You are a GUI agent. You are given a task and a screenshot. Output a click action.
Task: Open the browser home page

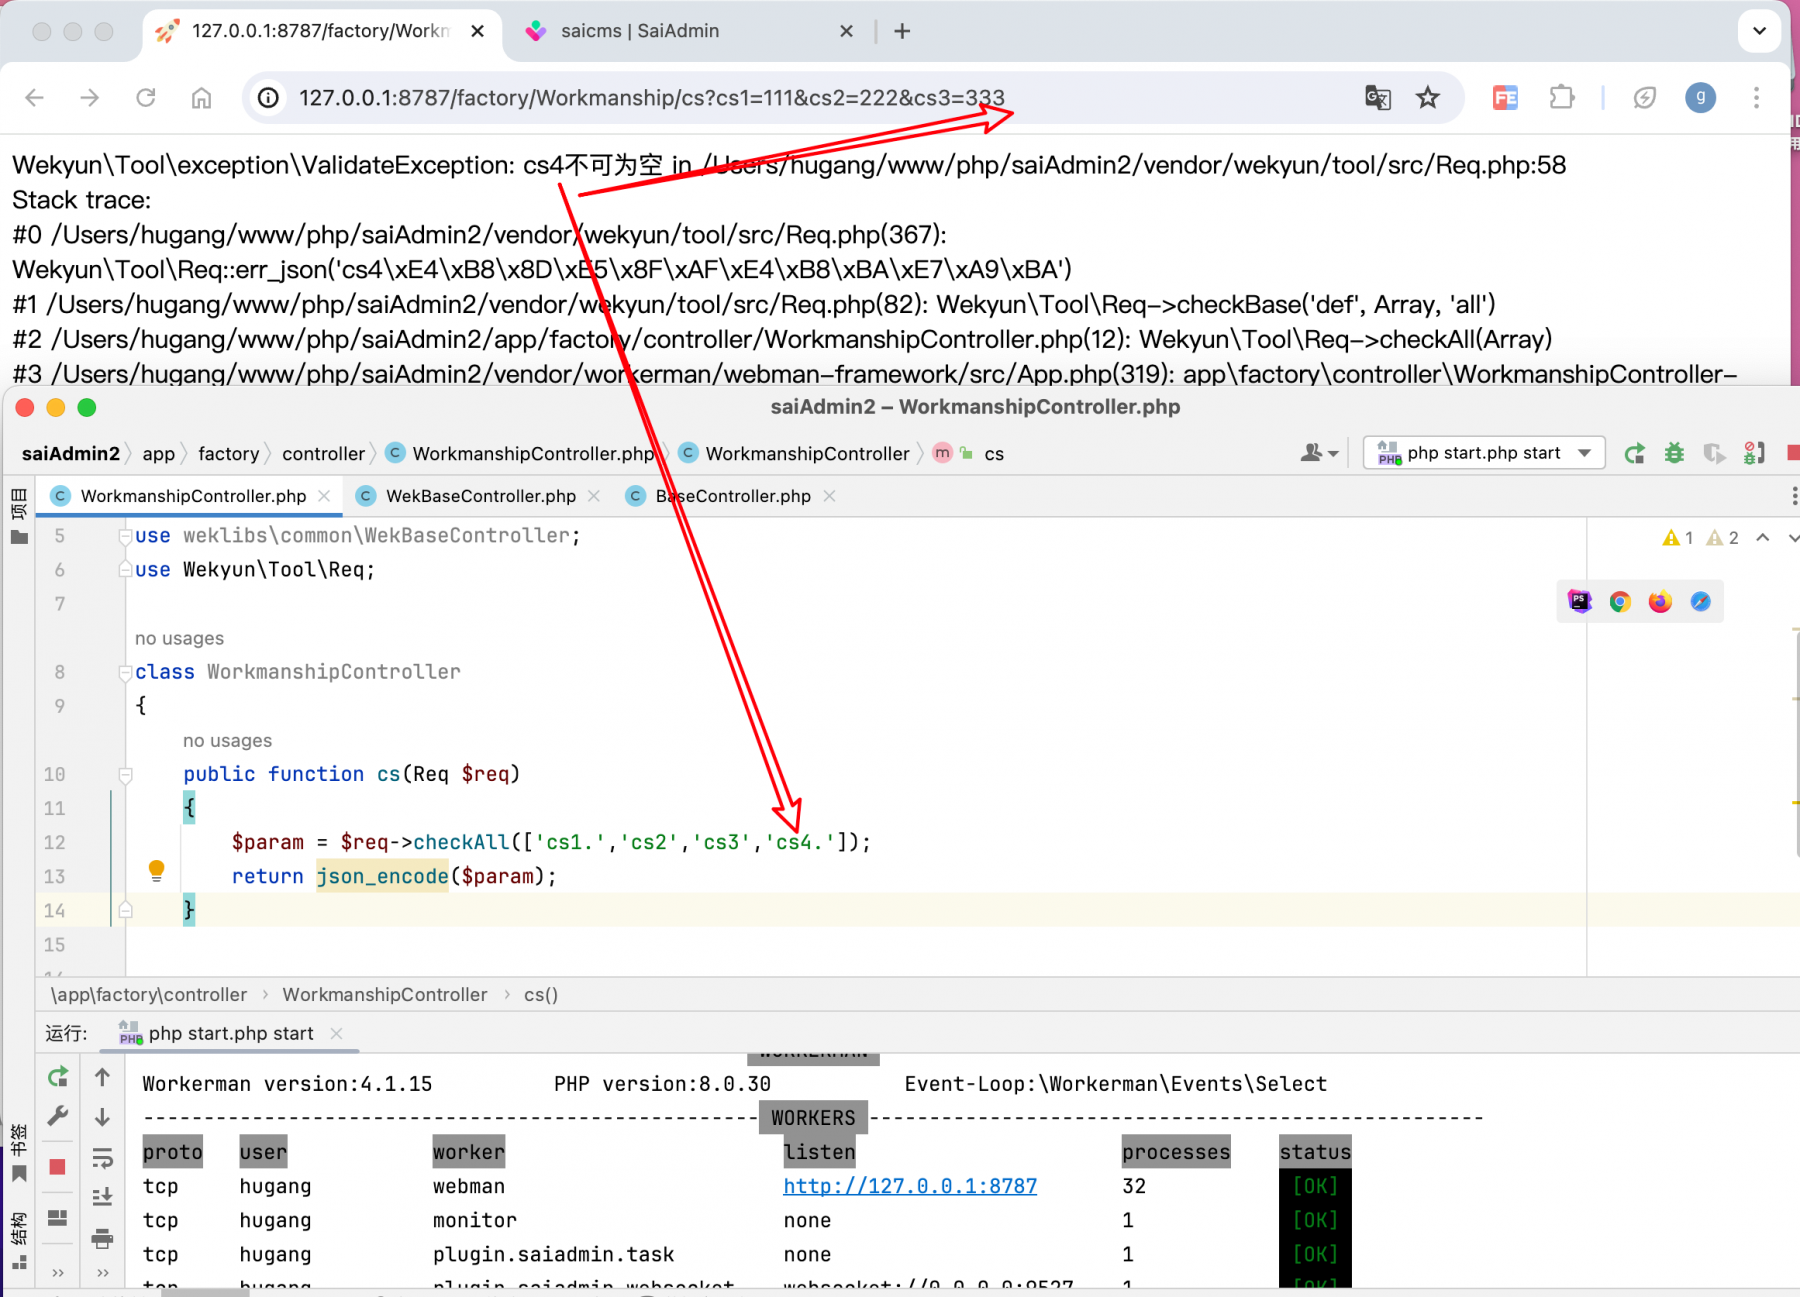[x=202, y=97]
